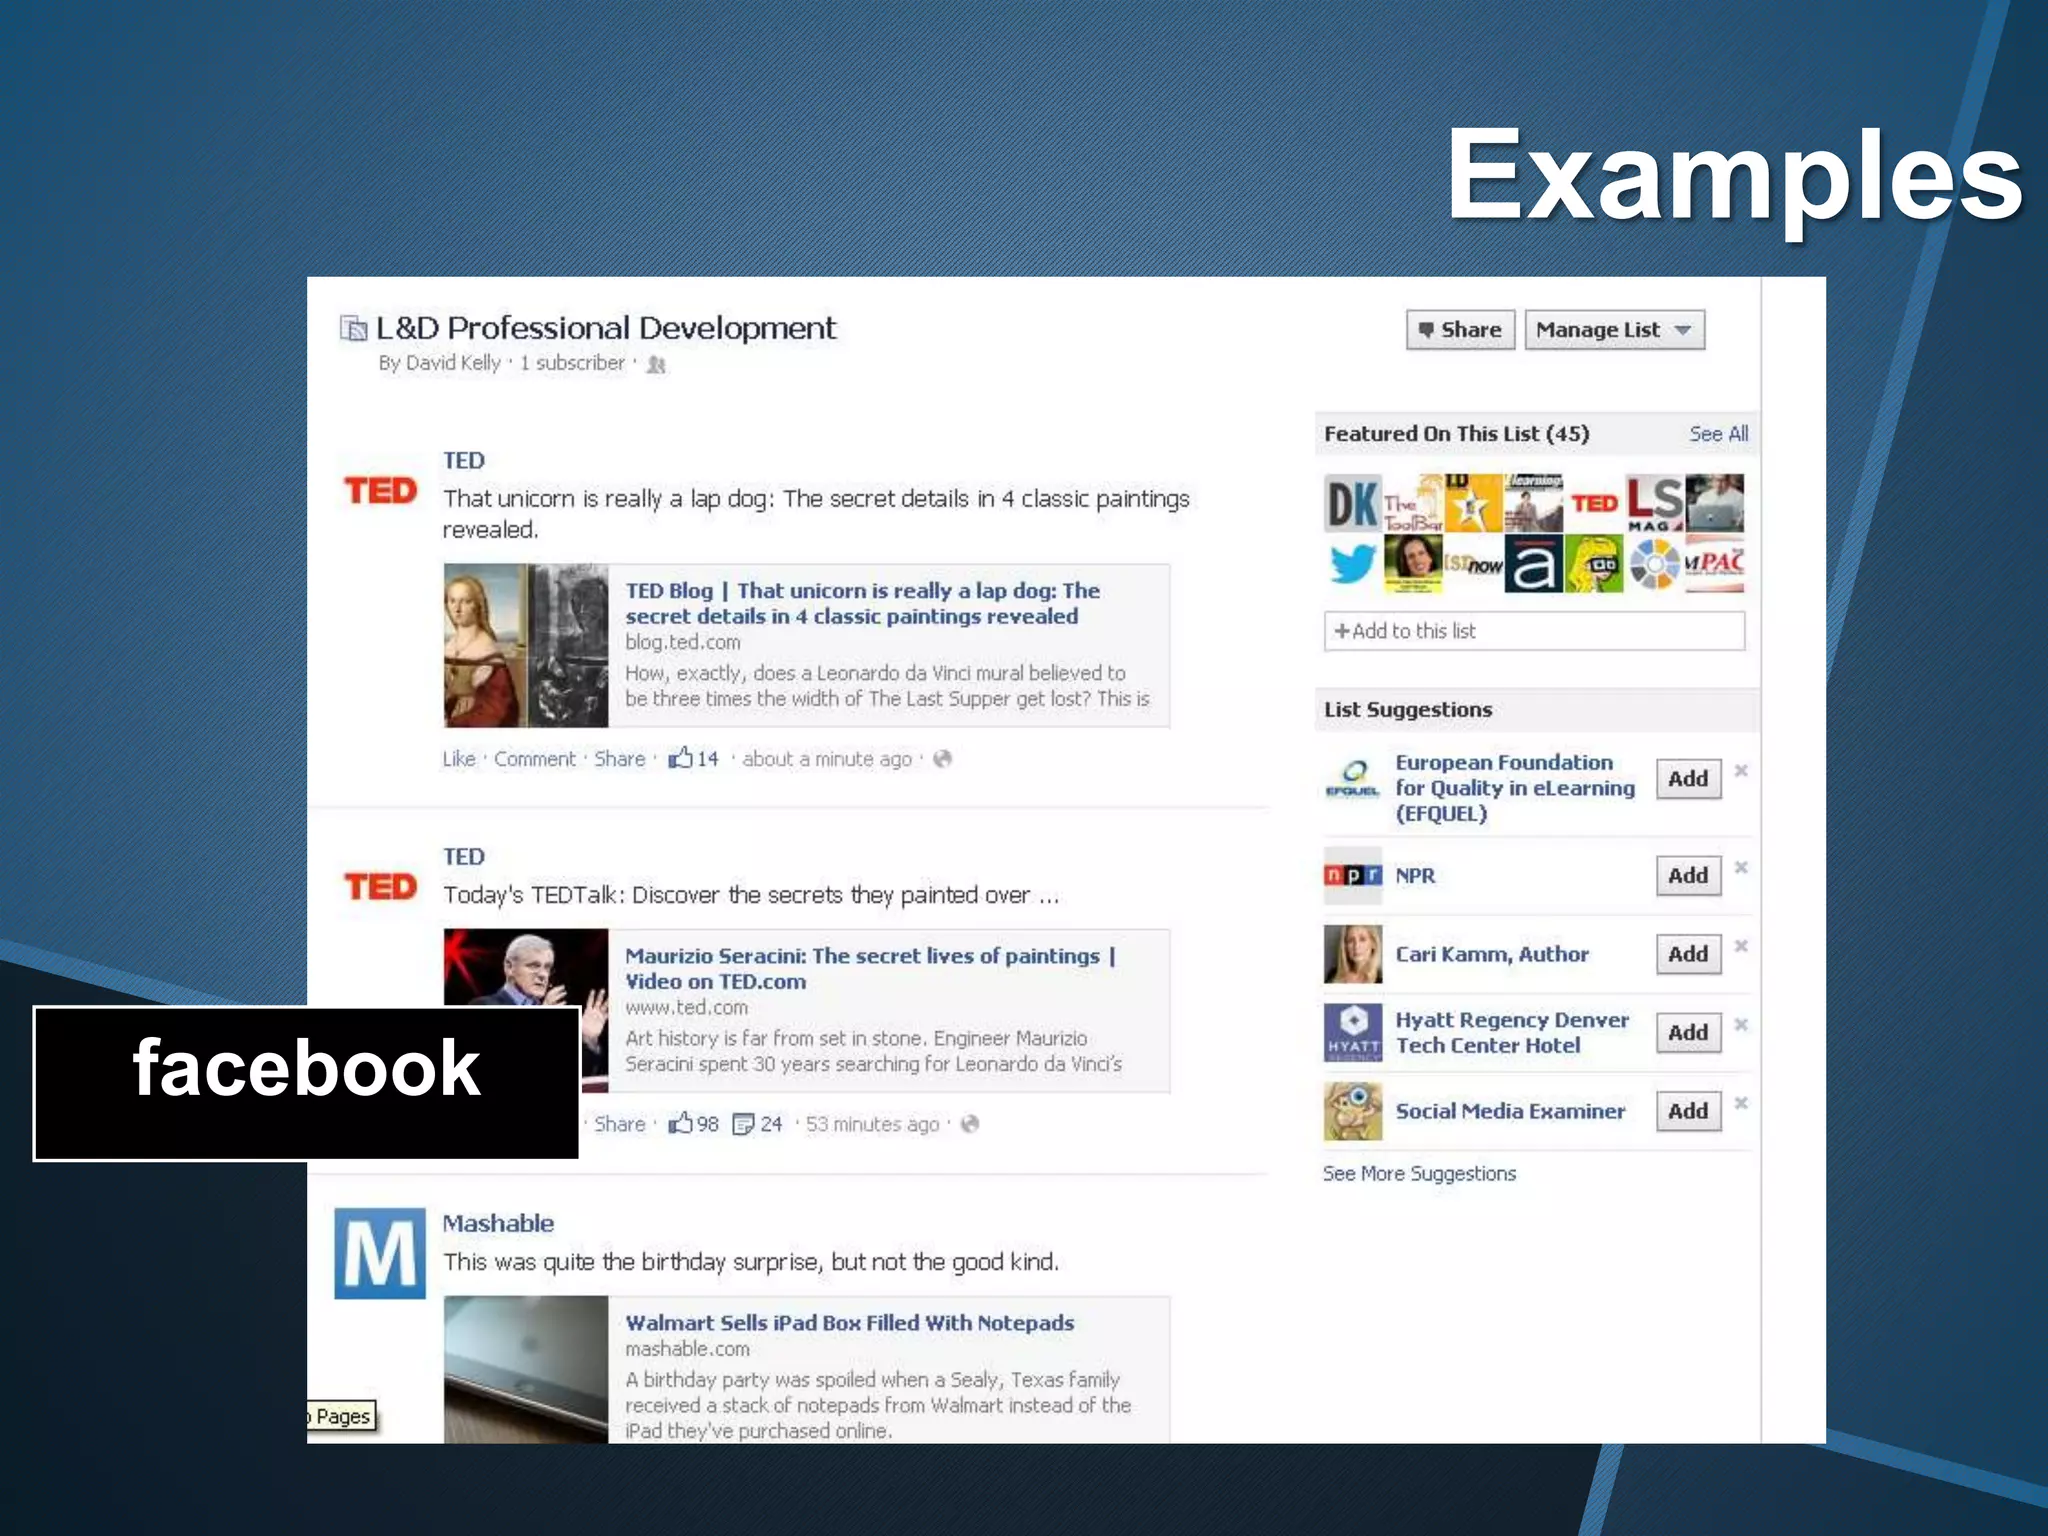Click the subscribers icon next to 1 subscriber
2048x1536 pixels.
click(656, 365)
